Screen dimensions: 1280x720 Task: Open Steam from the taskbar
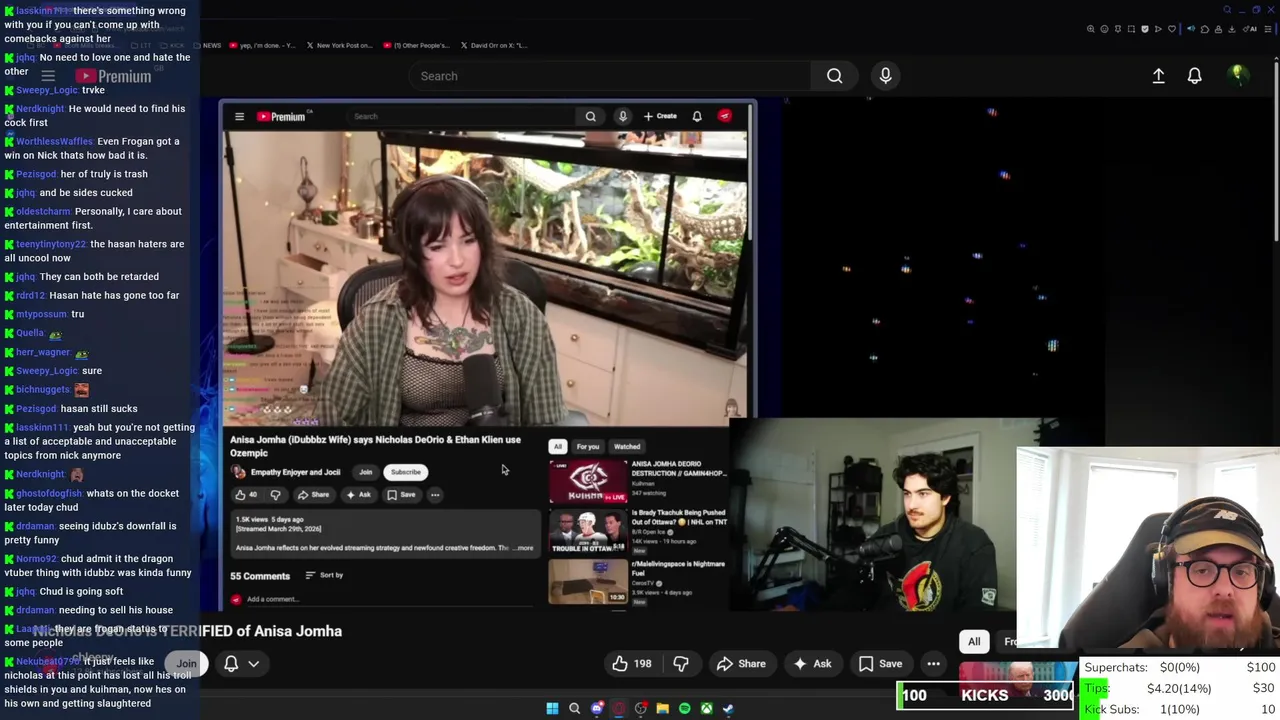coord(728,709)
